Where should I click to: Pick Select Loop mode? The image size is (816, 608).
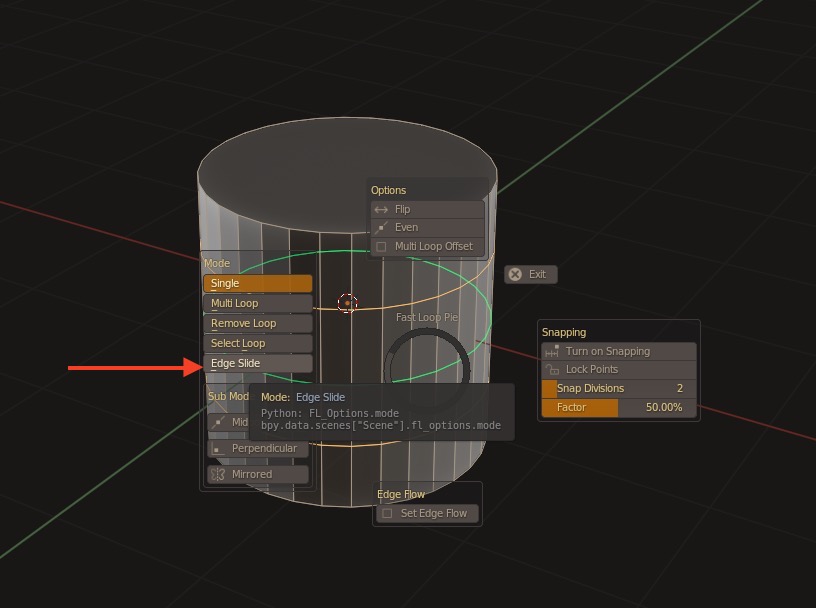258,344
